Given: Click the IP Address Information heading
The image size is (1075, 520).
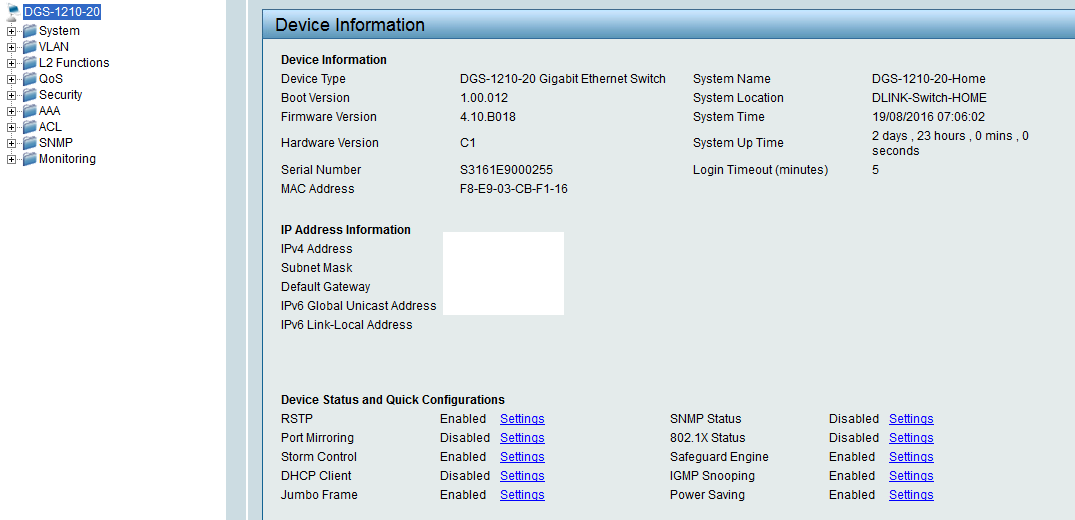Looking at the screenshot, I should [x=346, y=230].
